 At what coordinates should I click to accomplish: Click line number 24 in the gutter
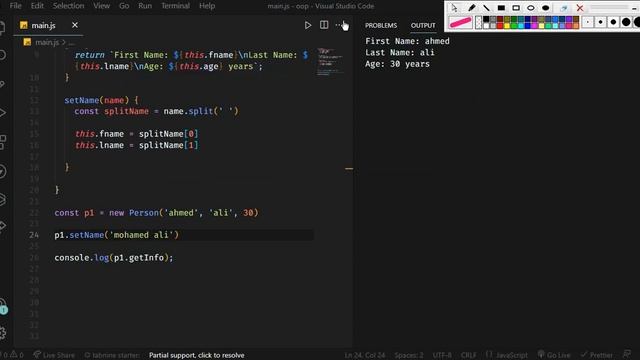pyautogui.click(x=34, y=235)
